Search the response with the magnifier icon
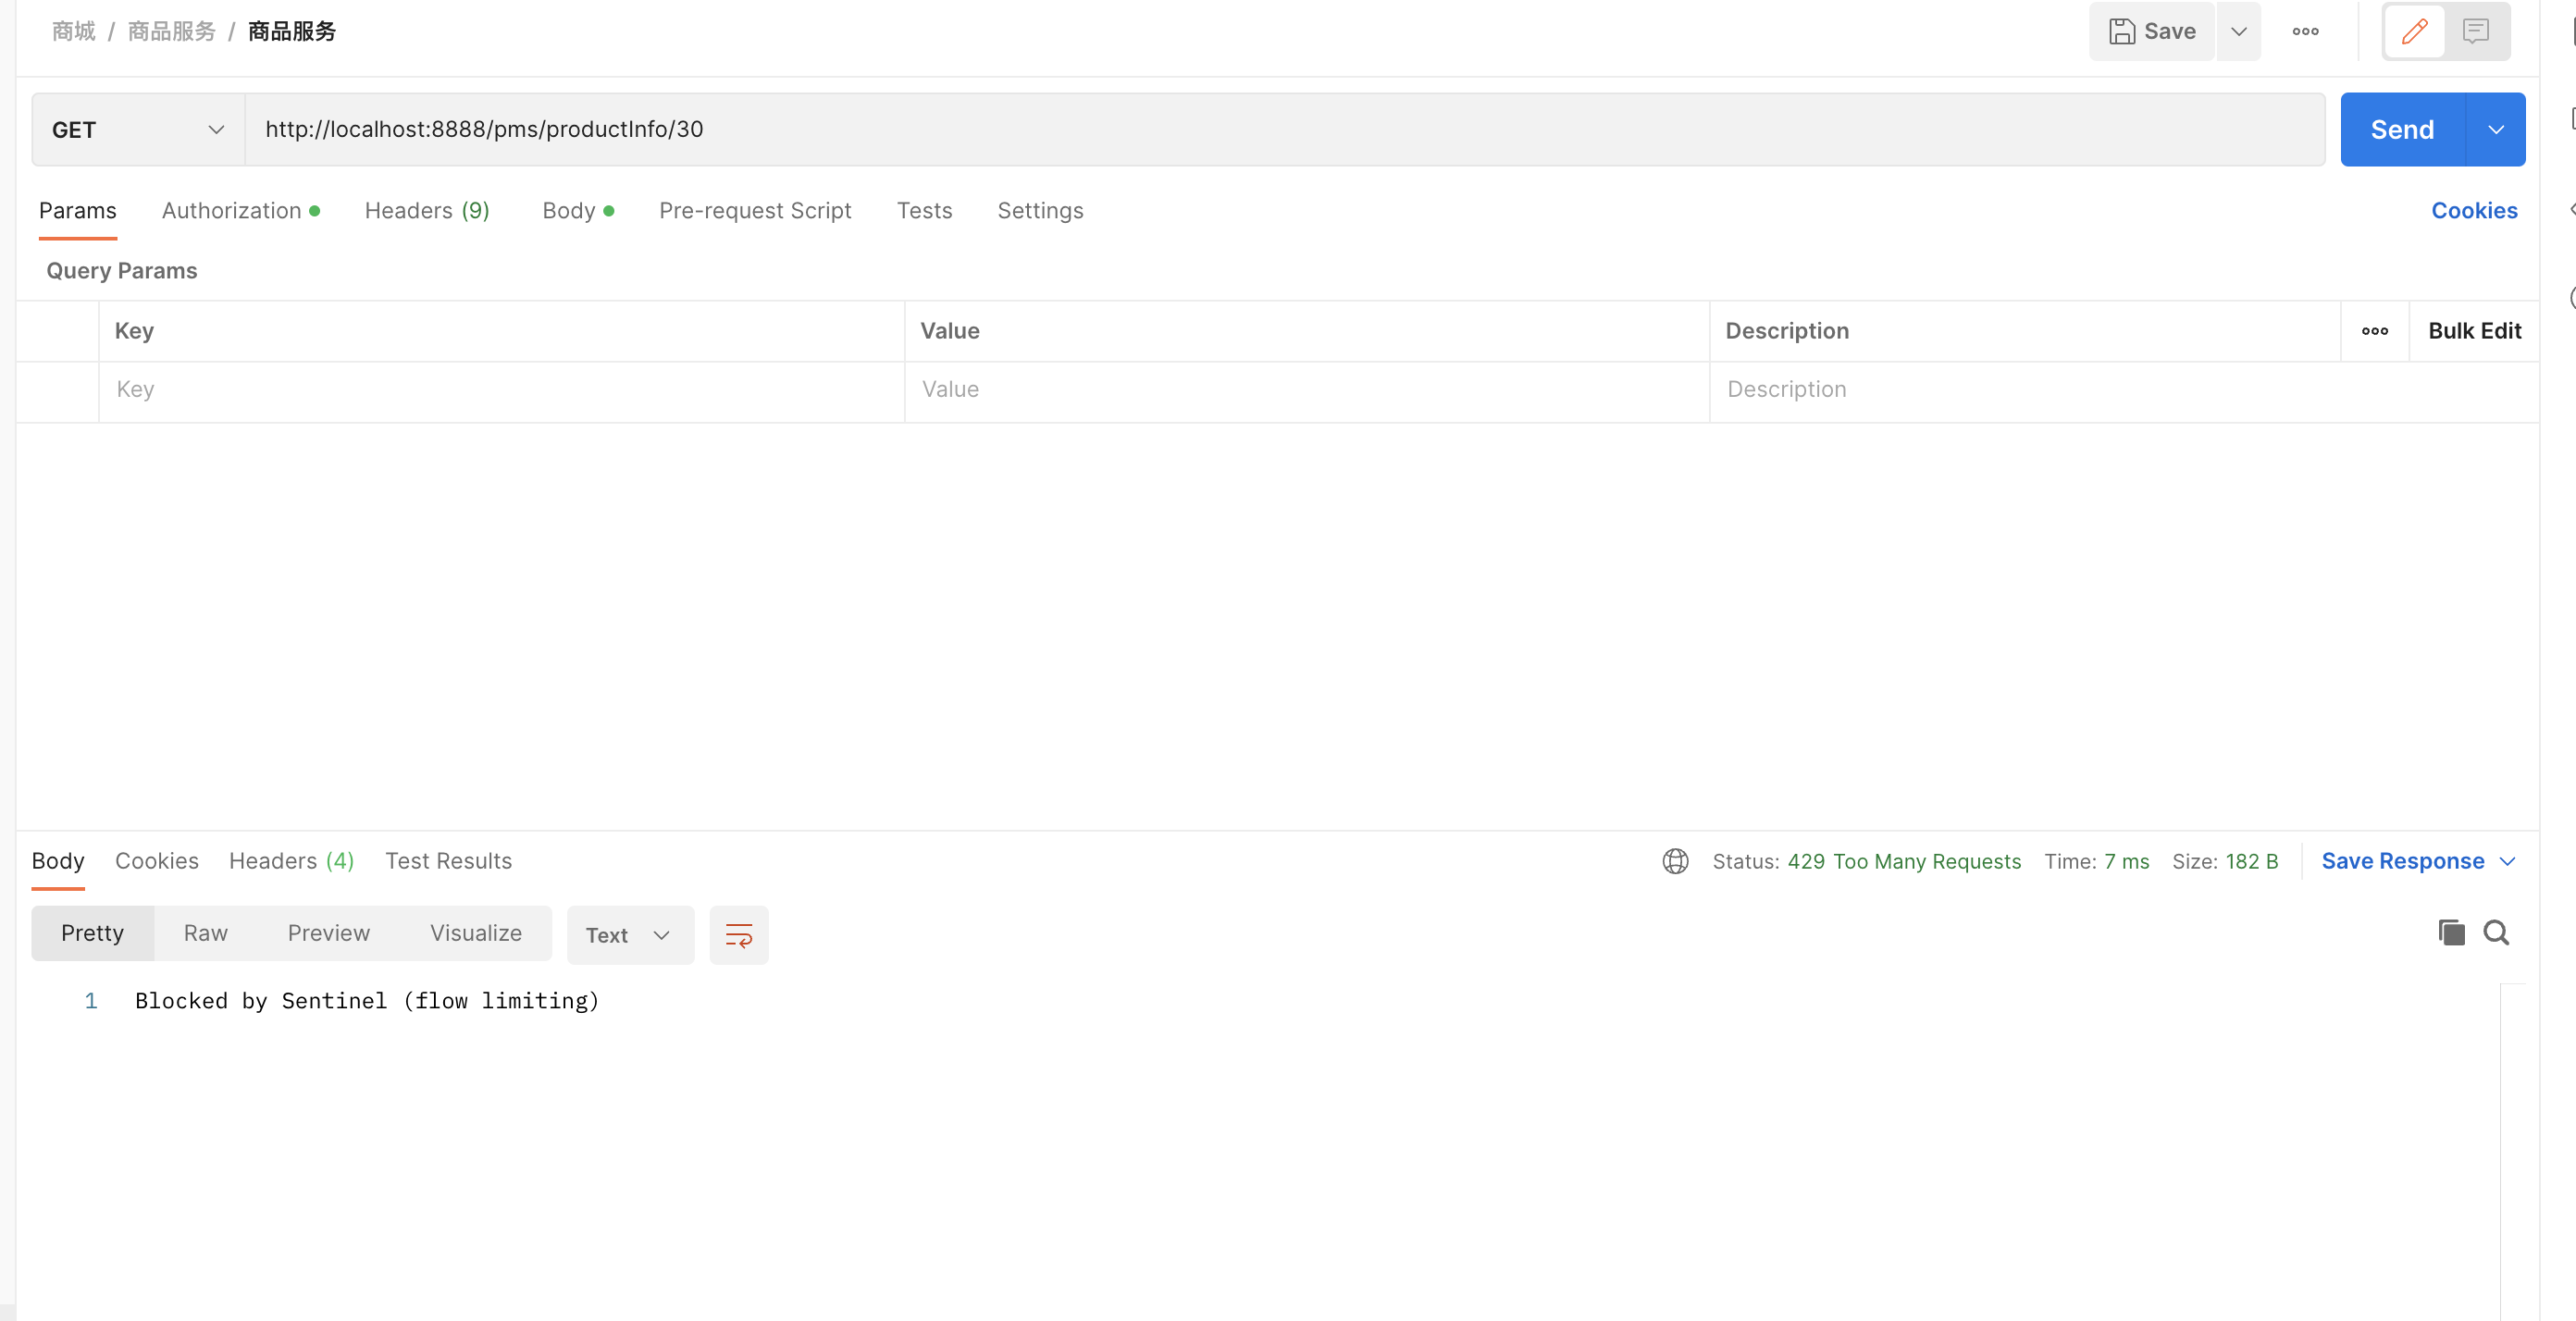Image resolution: width=2576 pixels, height=1321 pixels. [2496, 933]
